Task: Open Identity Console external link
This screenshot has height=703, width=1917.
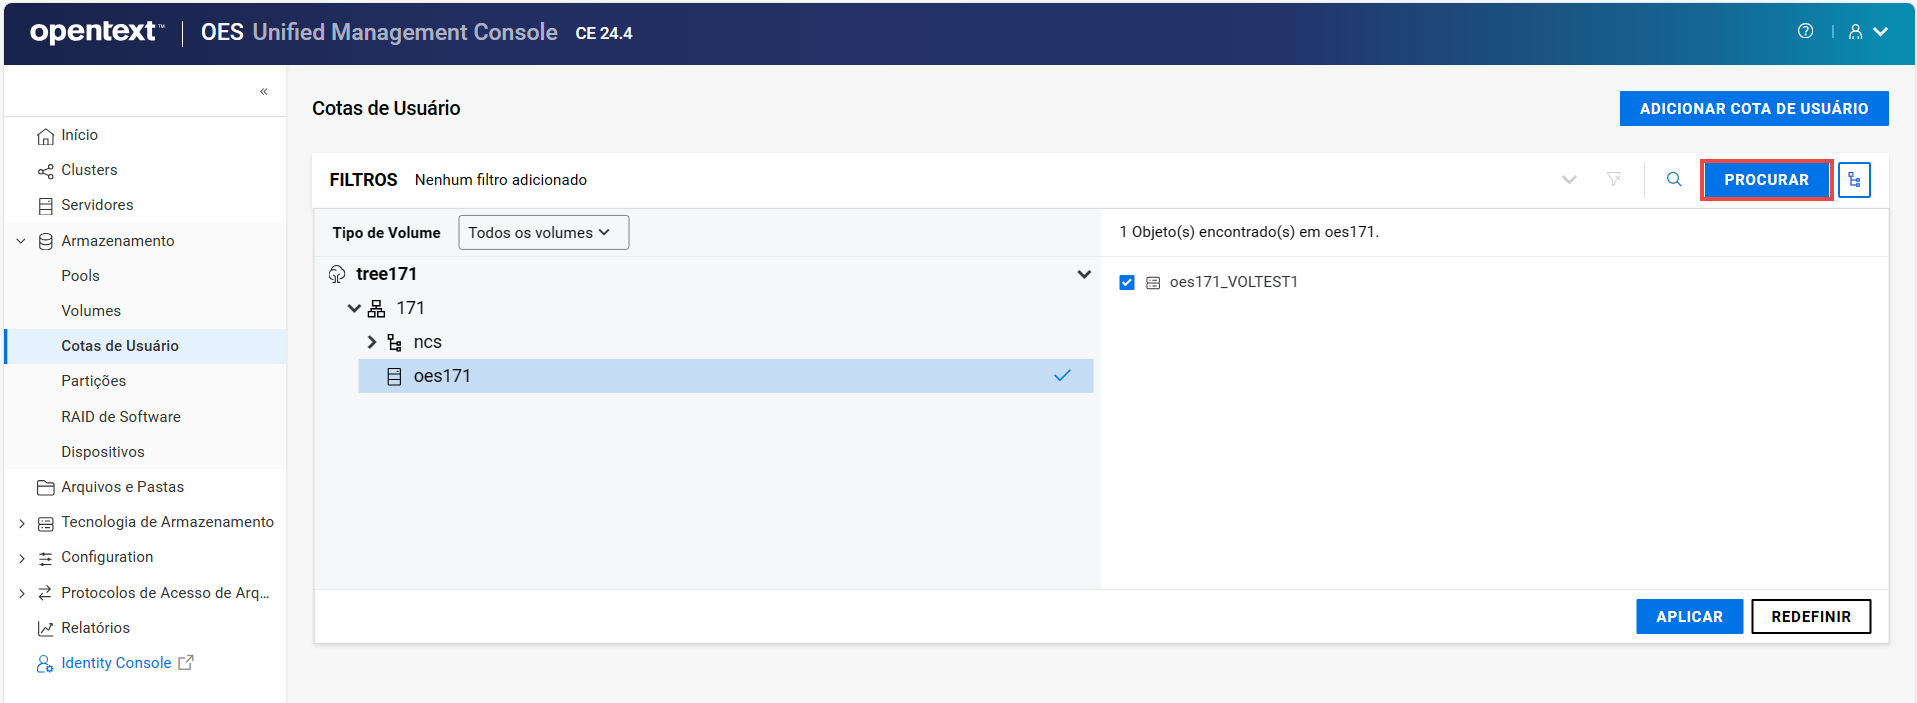Action: (116, 663)
